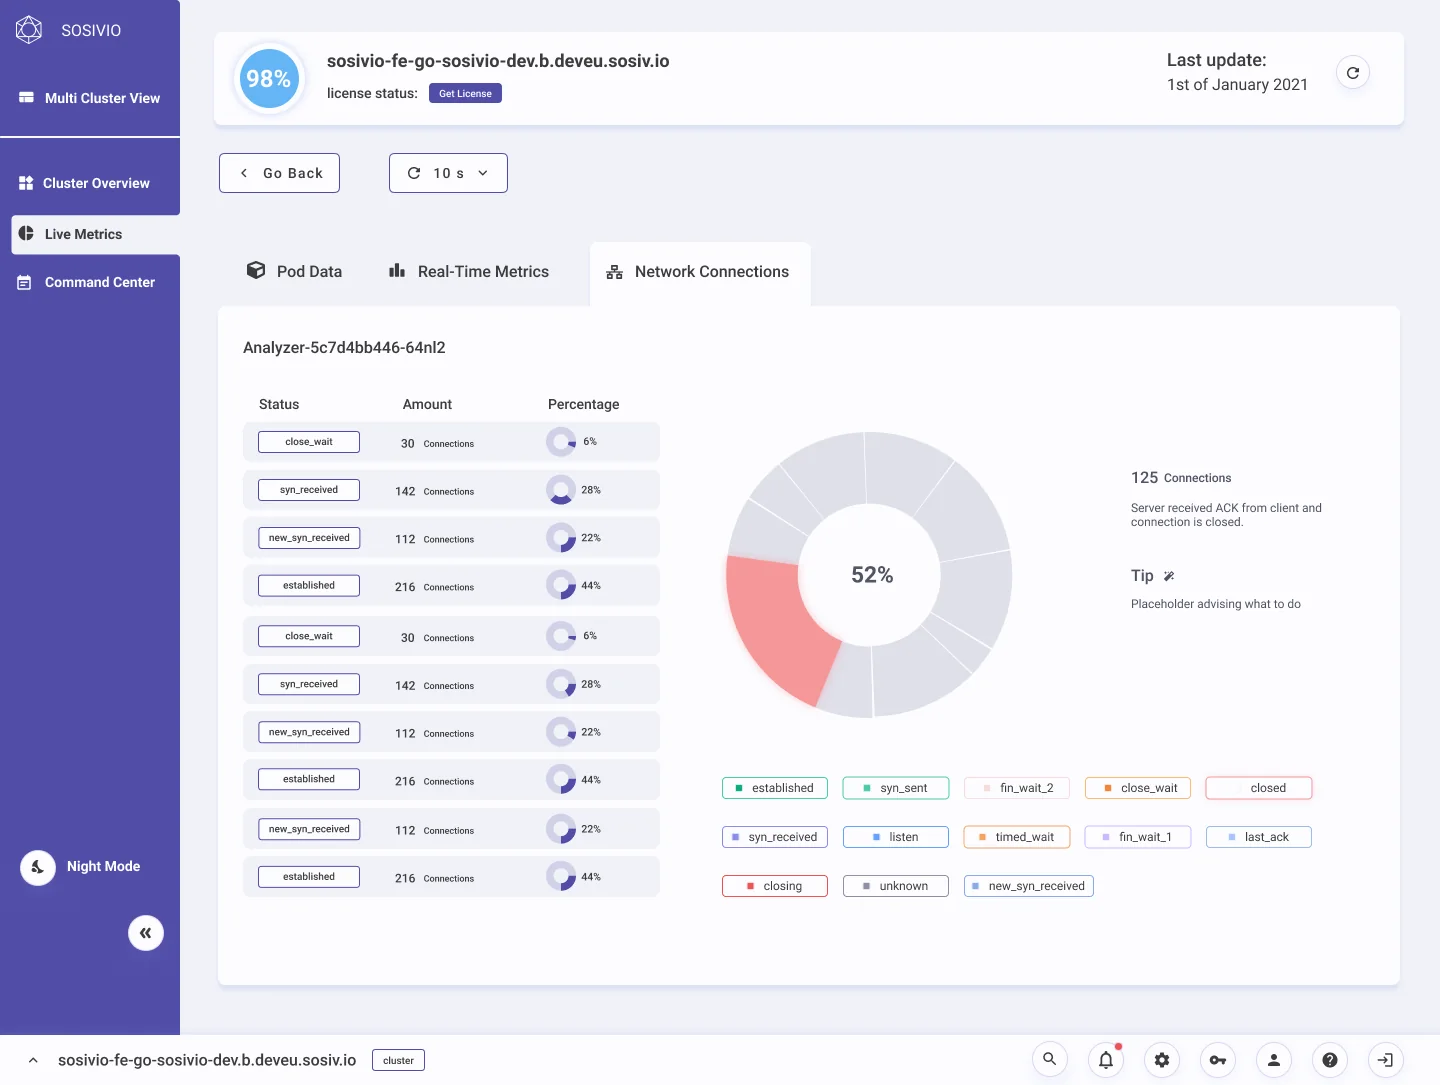Toggle the new_syn_received legend filter
The image size is (1440, 1085).
[x=1029, y=886]
